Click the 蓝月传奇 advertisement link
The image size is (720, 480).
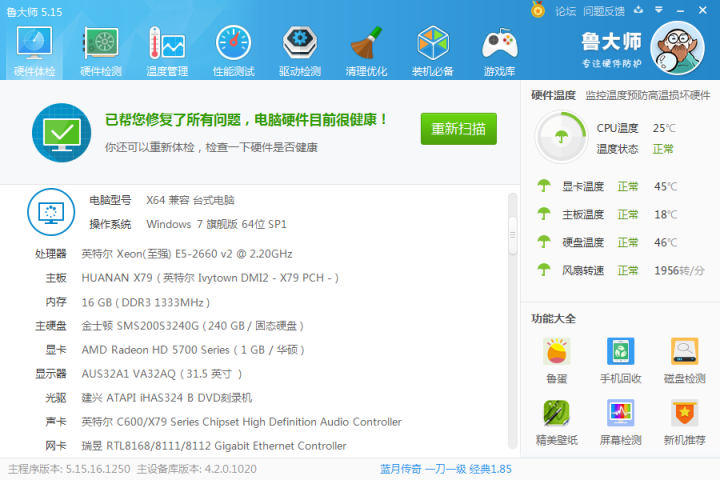(445, 469)
